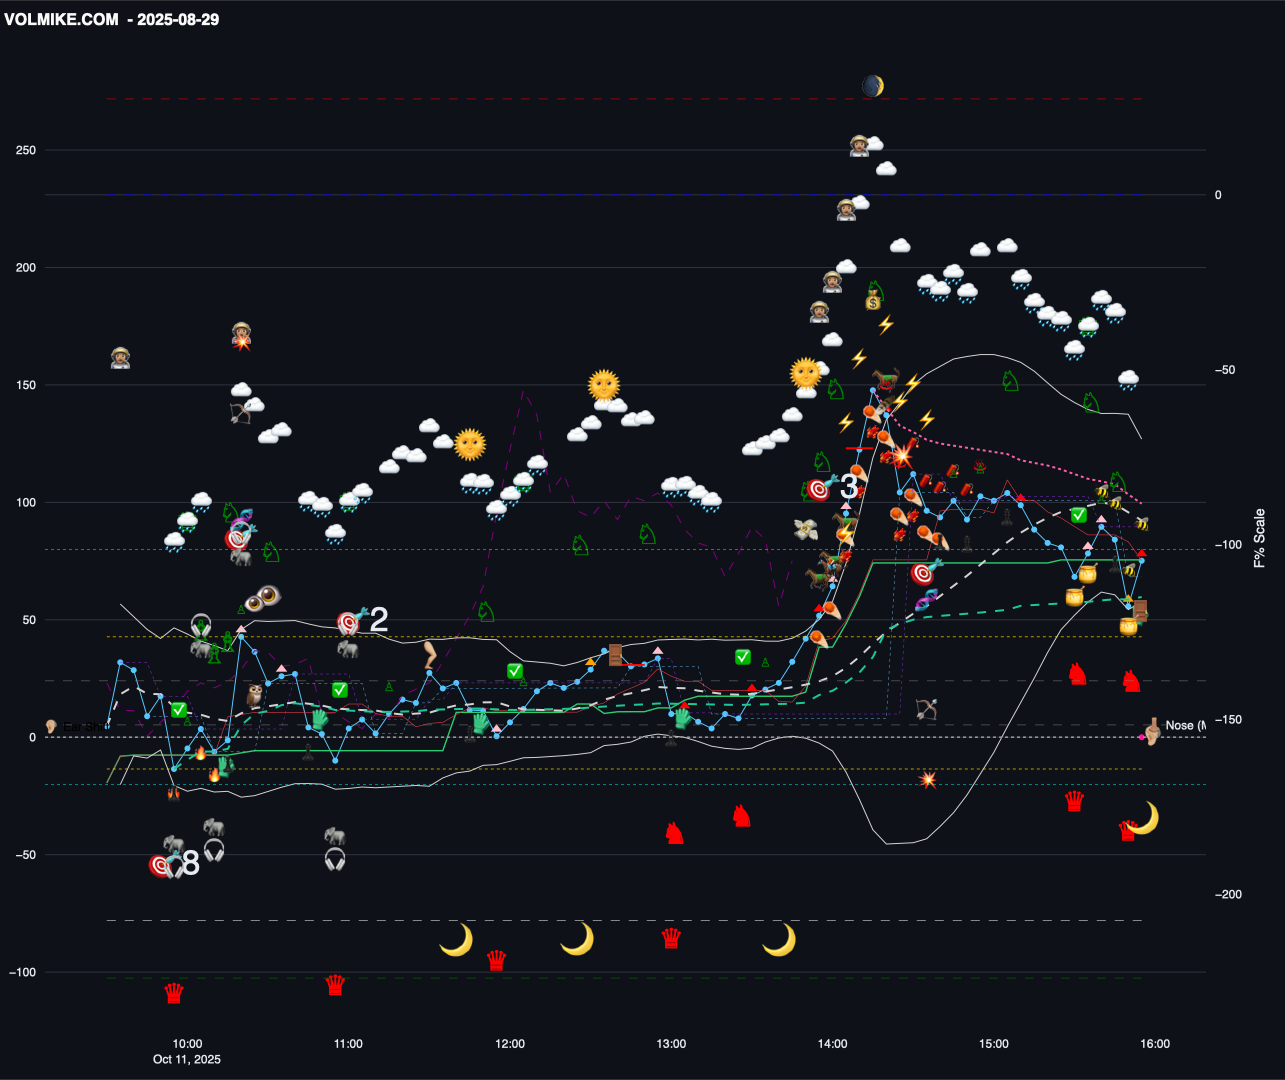
Task: Click the −150 right axis label
Action: tap(1228, 720)
